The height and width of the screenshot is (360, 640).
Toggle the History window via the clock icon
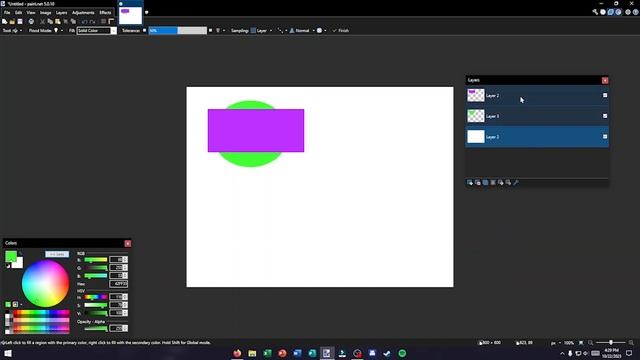[603, 12]
